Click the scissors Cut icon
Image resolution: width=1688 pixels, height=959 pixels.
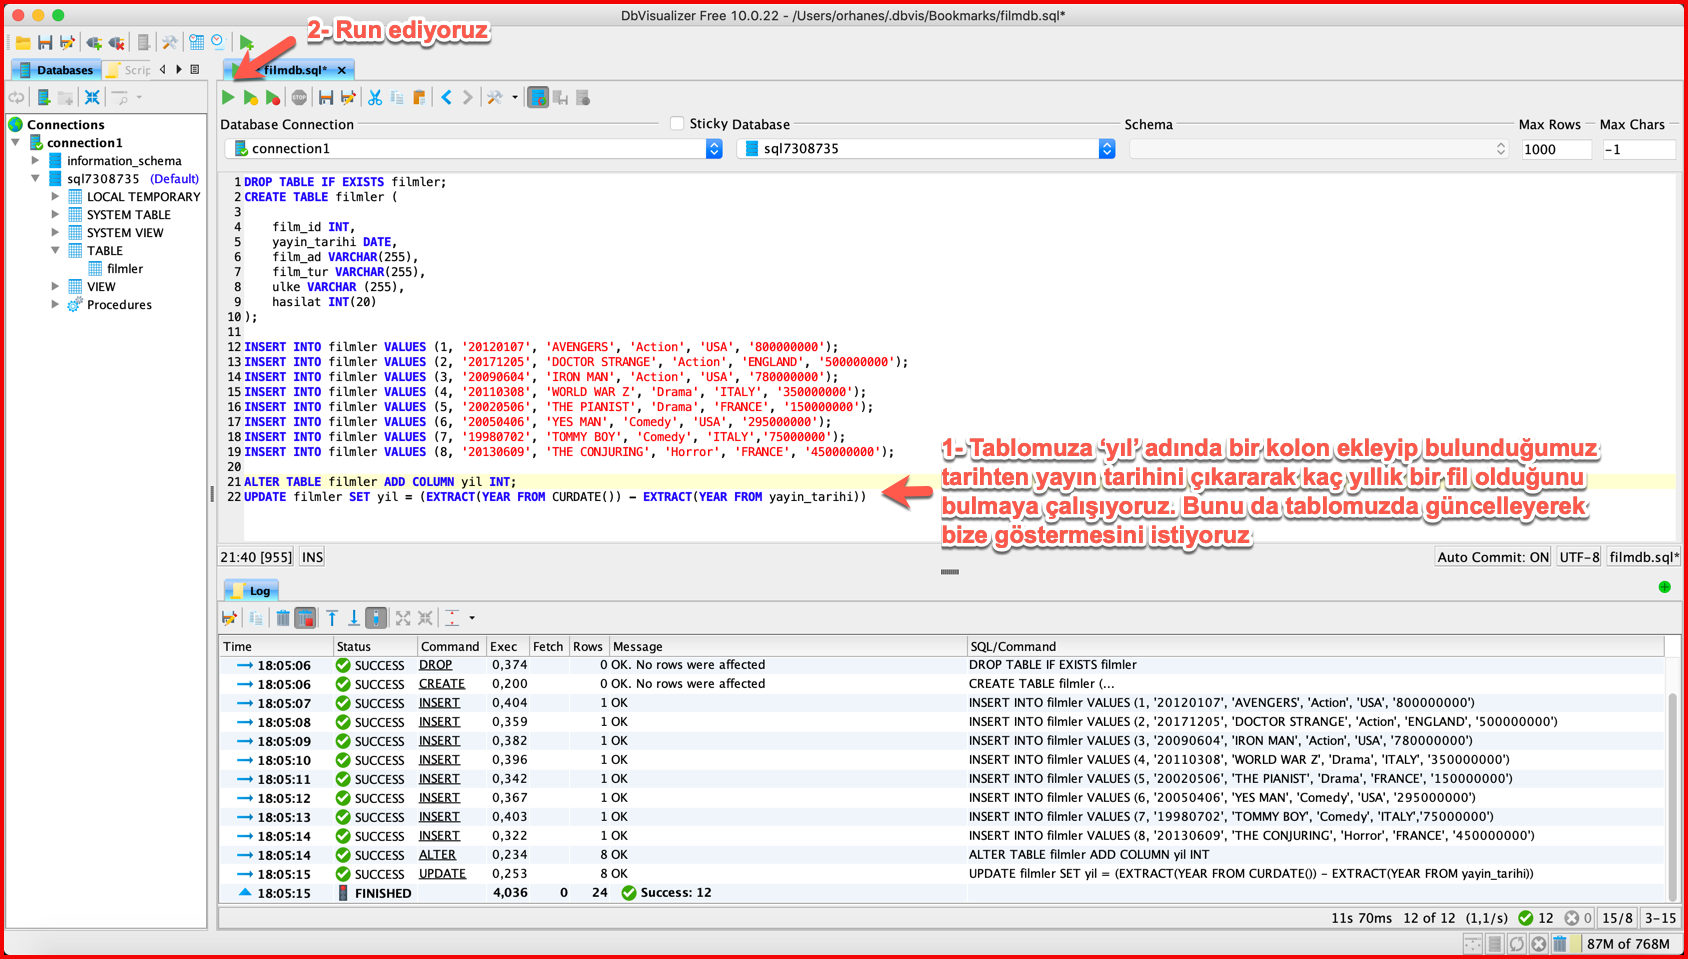pyautogui.click(x=375, y=98)
